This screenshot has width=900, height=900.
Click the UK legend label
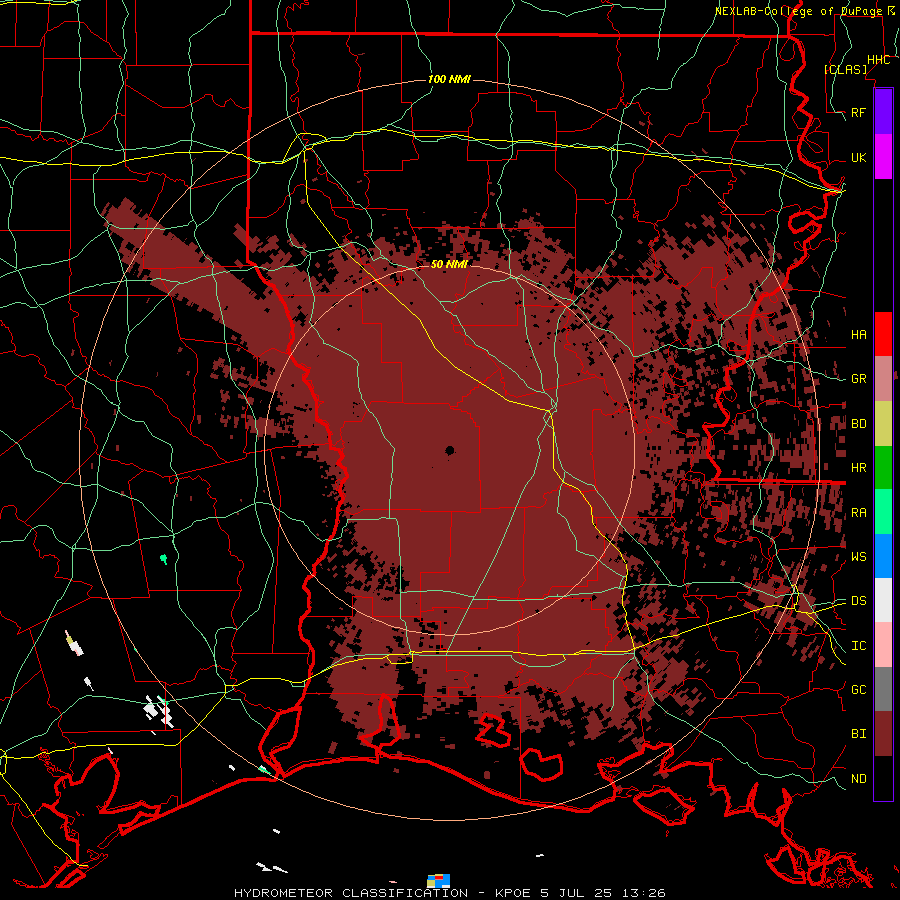tap(858, 157)
